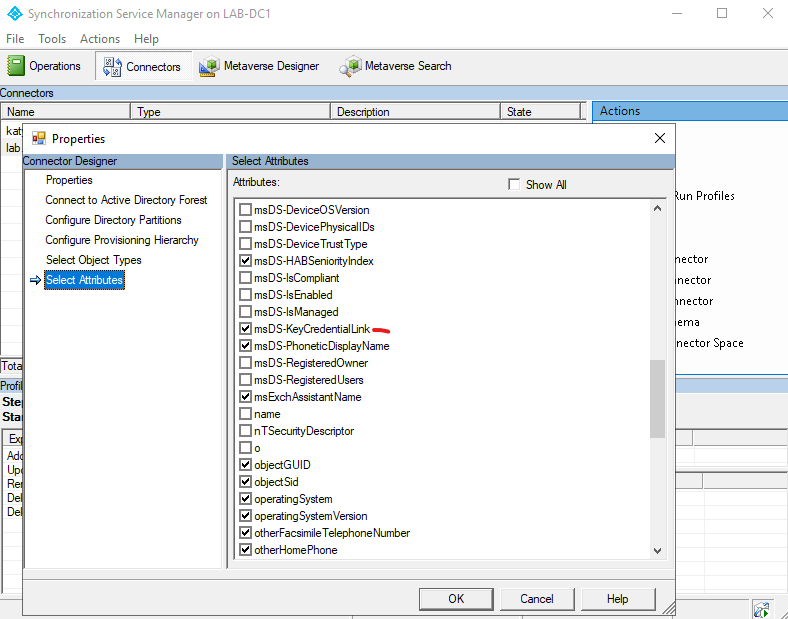Click the Properties dialog title icon
The width and height of the screenshot is (788, 619).
pyautogui.click(x=39, y=139)
